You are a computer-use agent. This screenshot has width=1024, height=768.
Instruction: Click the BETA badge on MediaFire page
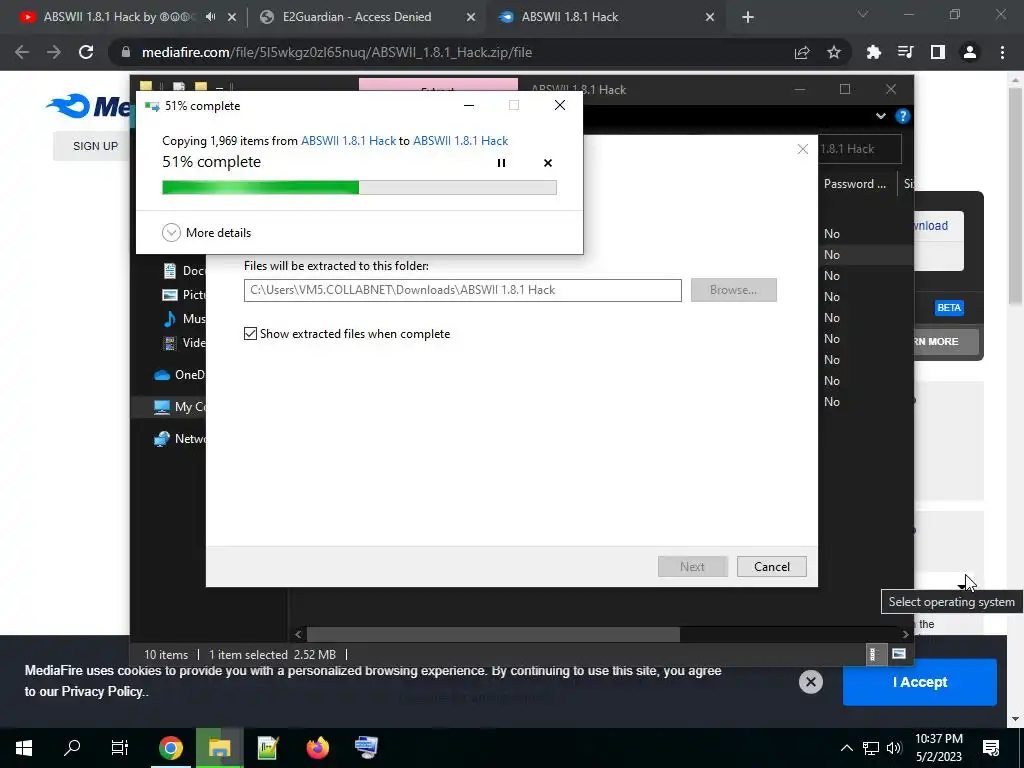(949, 308)
